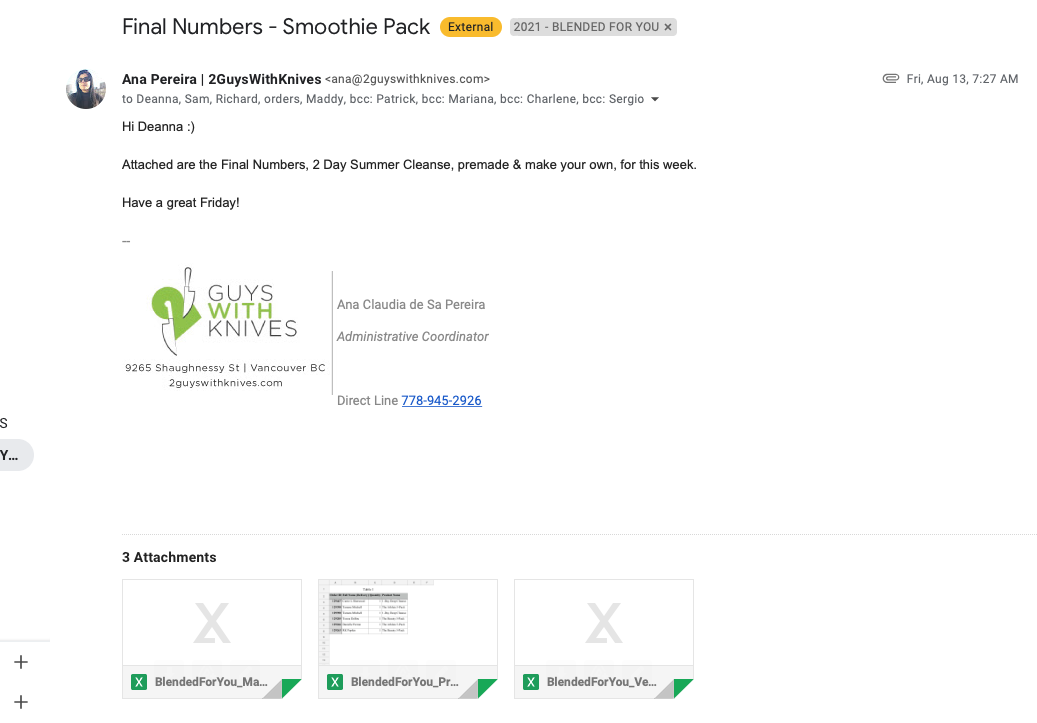Open the 2021 - BLENDED FOR YOU label
Screen dimensions: 1037x723
(x=585, y=27)
